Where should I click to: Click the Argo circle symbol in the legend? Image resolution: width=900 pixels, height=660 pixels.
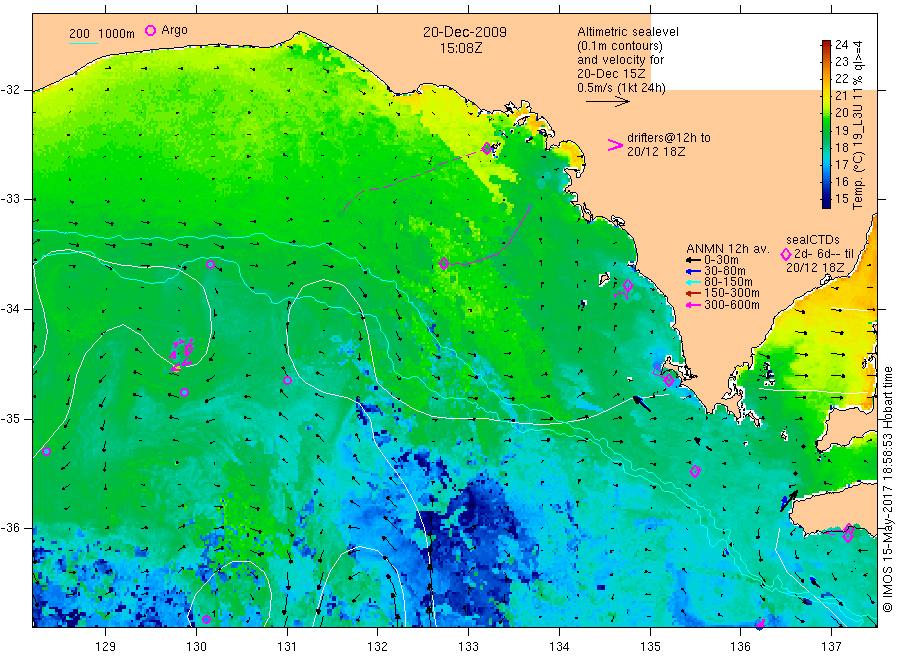click(x=150, y=30)
